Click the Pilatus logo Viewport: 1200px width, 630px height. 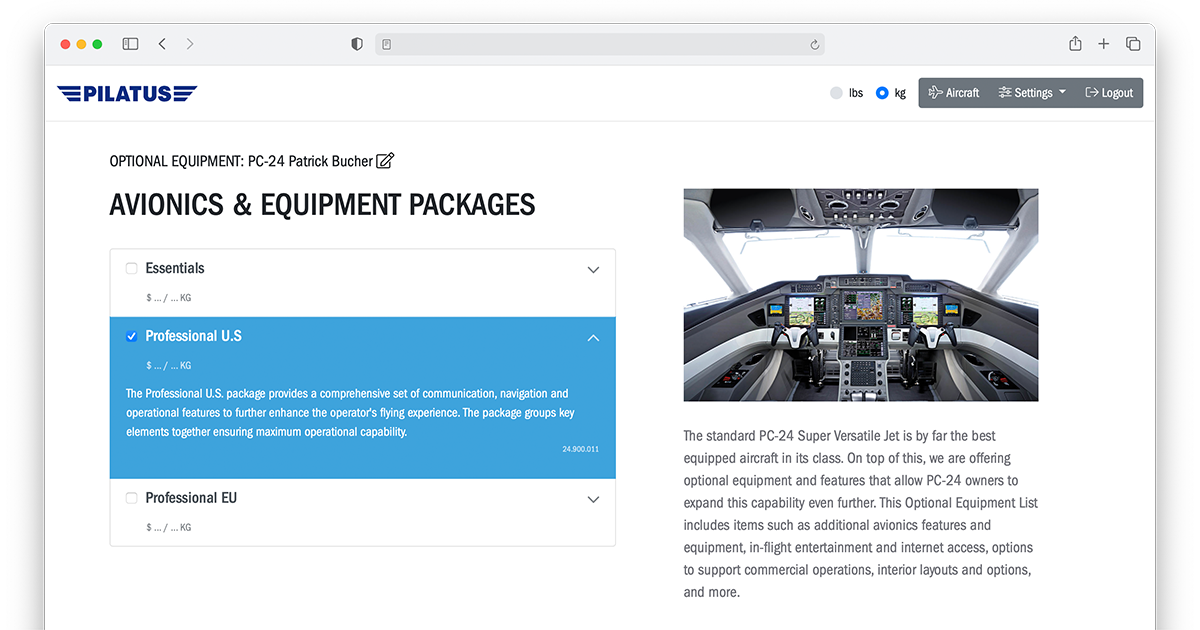(127, 93)
